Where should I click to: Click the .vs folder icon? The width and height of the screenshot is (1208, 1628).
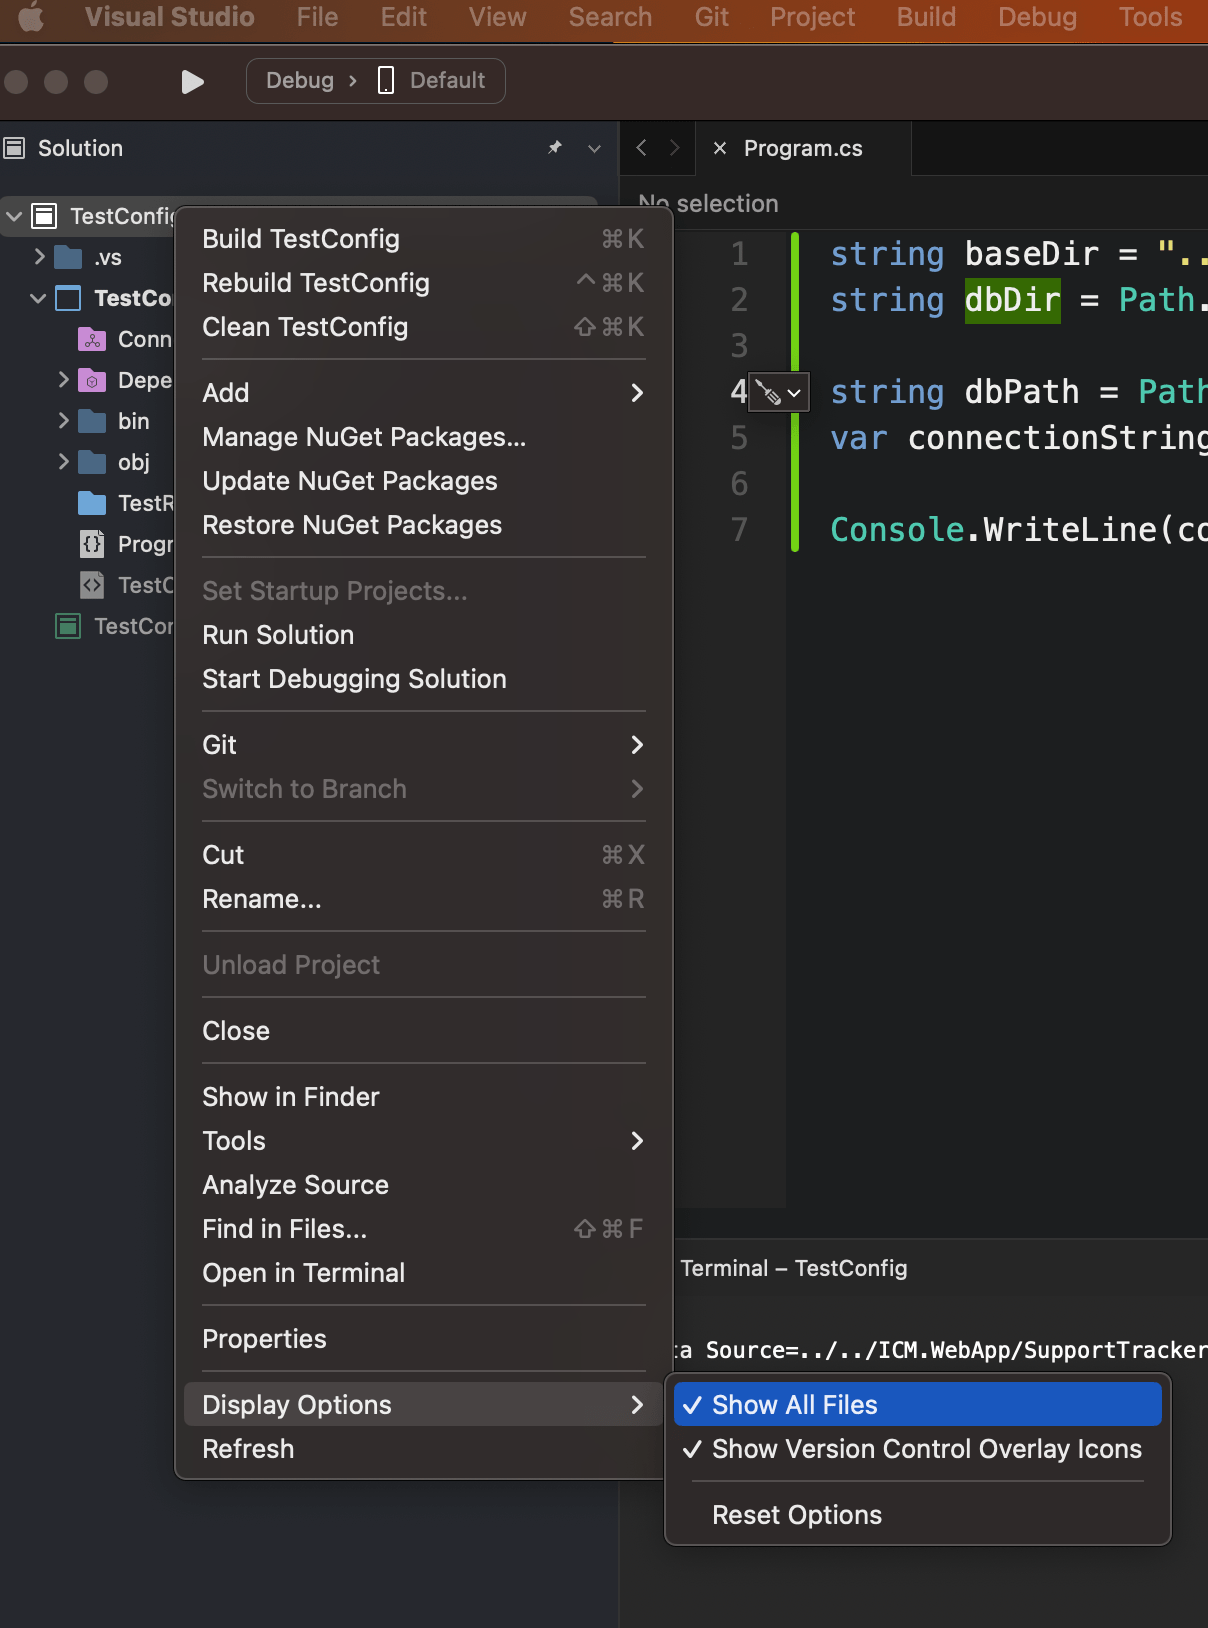coord(68,257)
